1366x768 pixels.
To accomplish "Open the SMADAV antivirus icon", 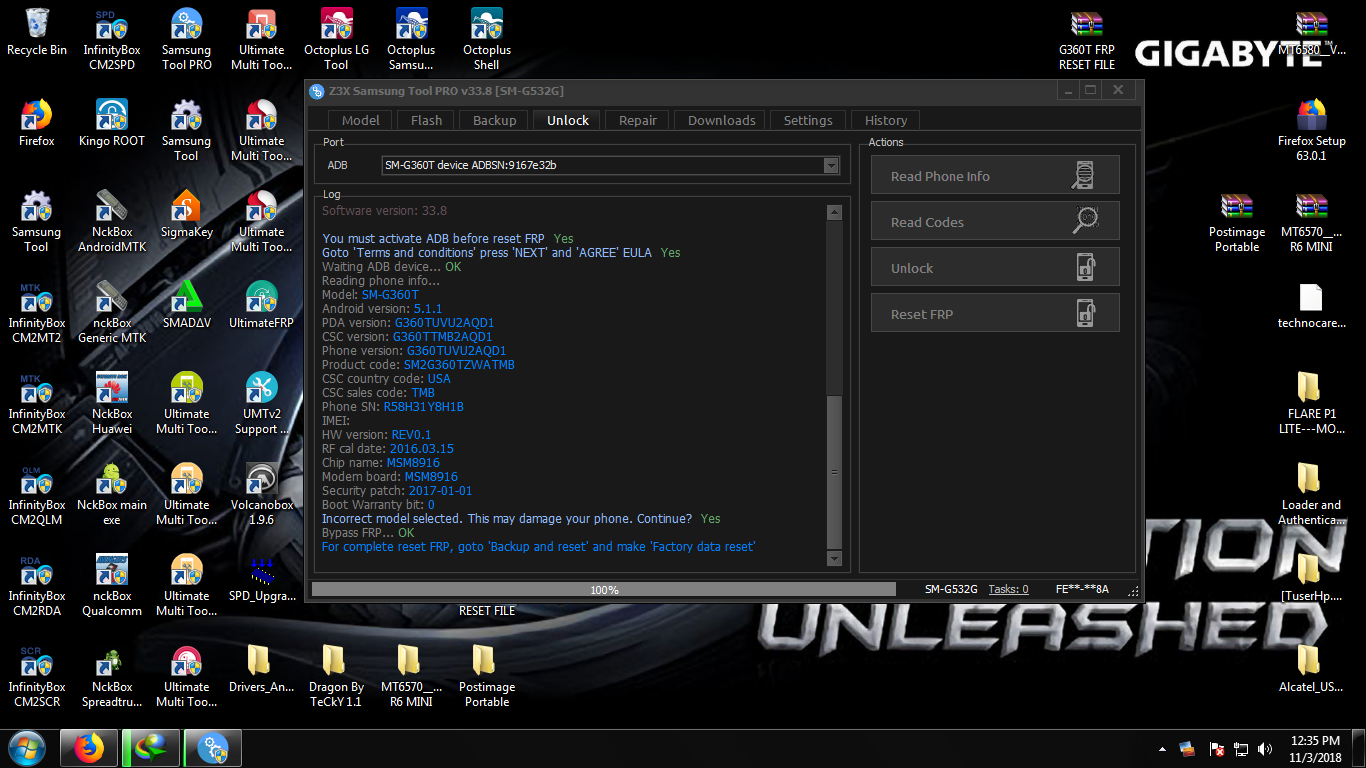I will click(x=187, y=305).
